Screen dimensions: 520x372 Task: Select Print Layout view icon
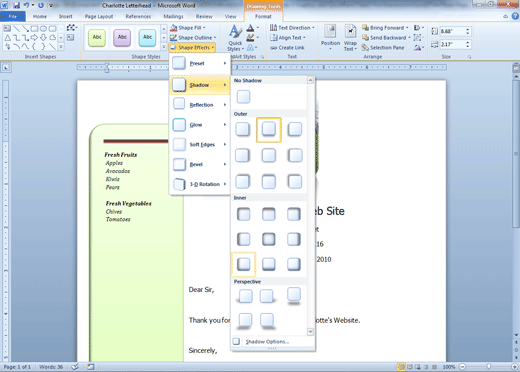[x=402, y=367]
